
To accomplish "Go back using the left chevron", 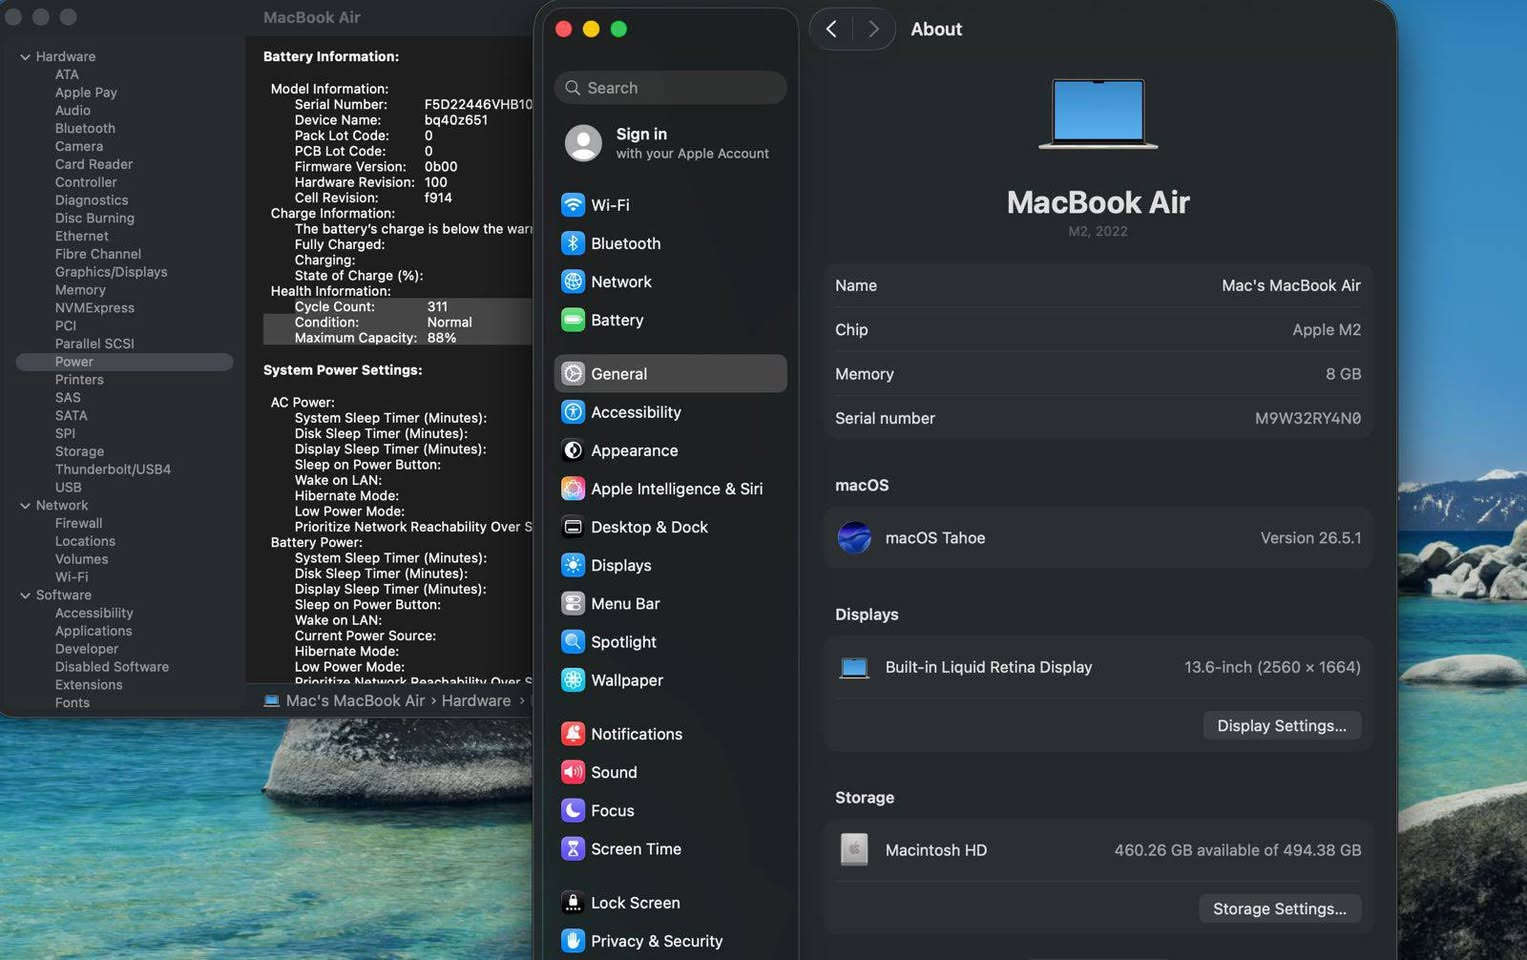I will pos(831,29).
